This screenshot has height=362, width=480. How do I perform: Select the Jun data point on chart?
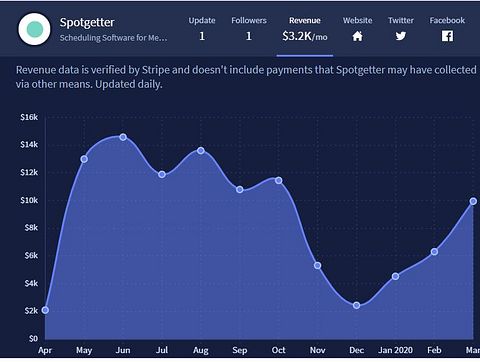(123, 137)
